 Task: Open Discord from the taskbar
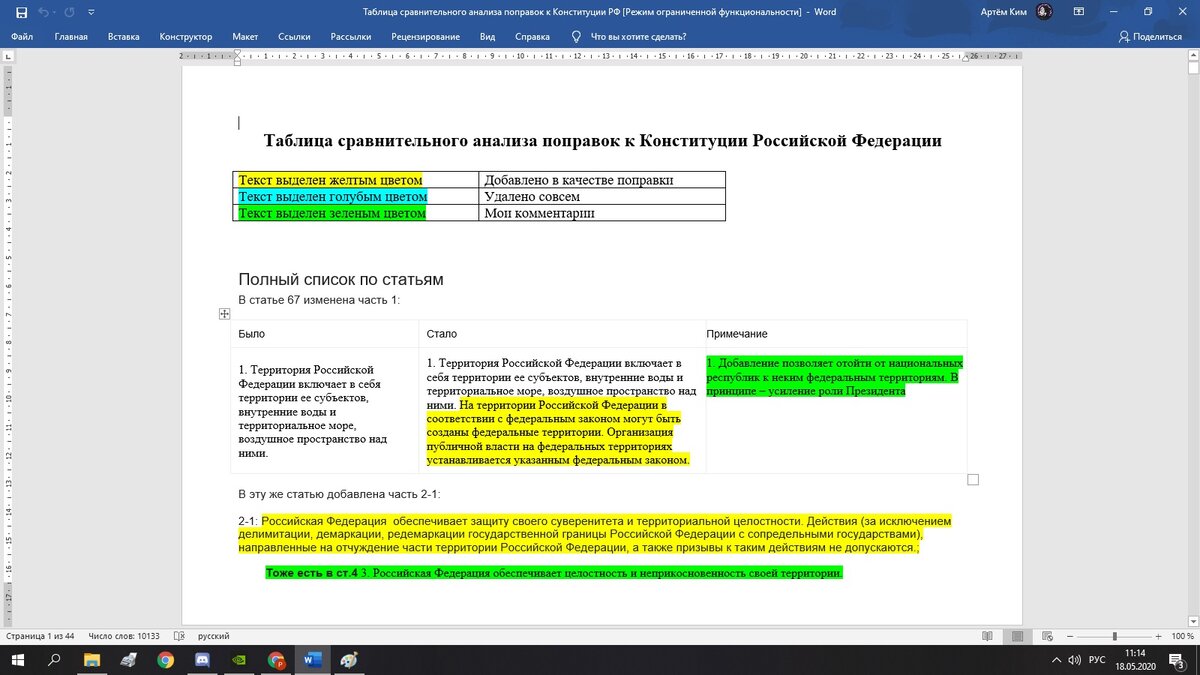coord(201,660)
